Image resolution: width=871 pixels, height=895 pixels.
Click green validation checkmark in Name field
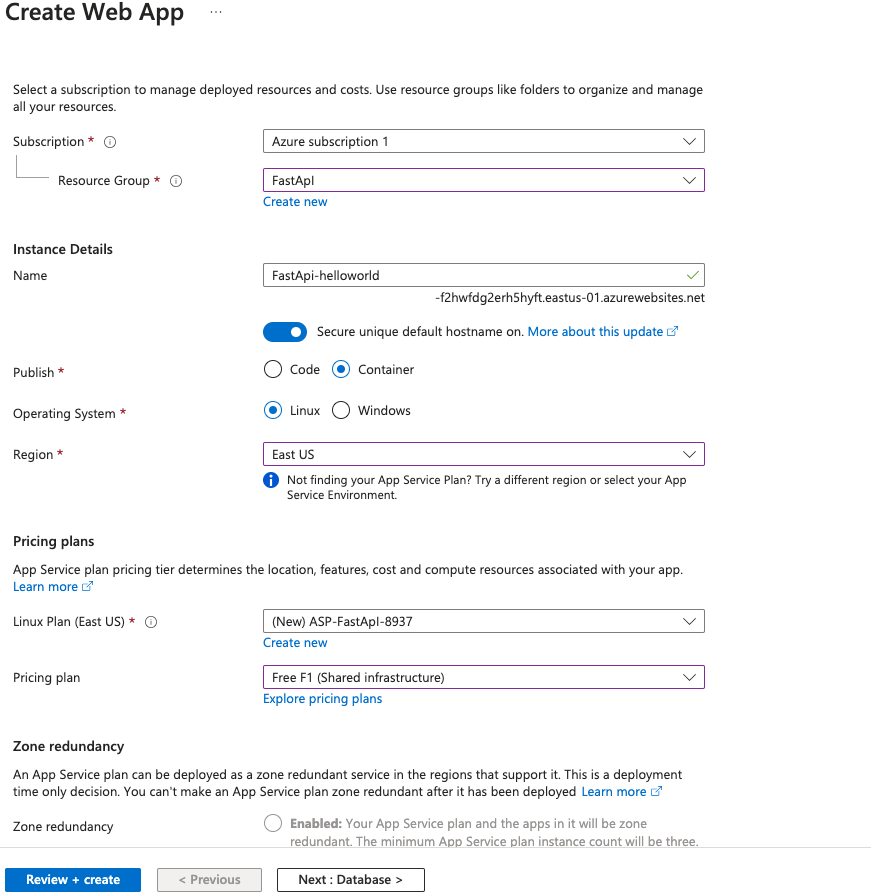coord(692,276)
